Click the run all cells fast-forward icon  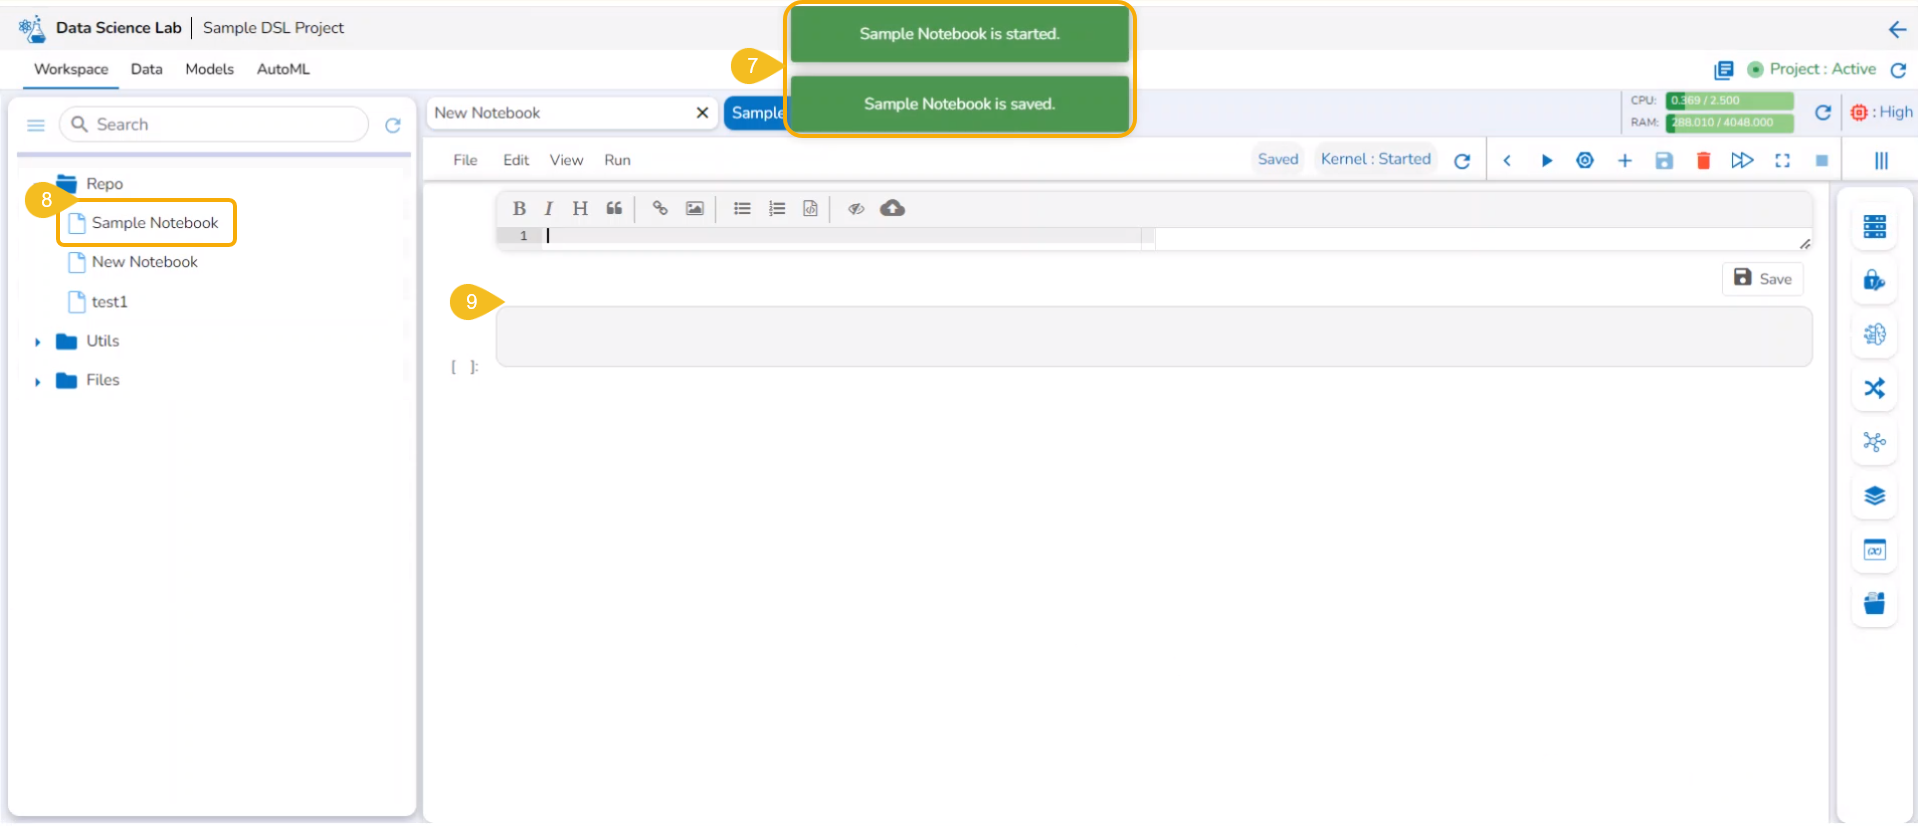tap(1742, 161)
